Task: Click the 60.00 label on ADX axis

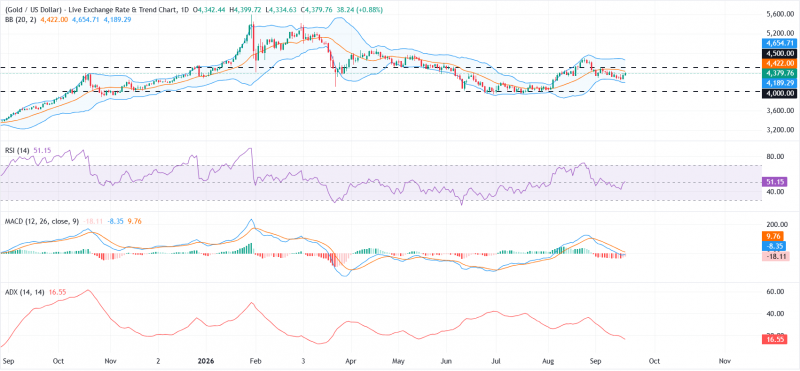Action: tap(776, 292)
